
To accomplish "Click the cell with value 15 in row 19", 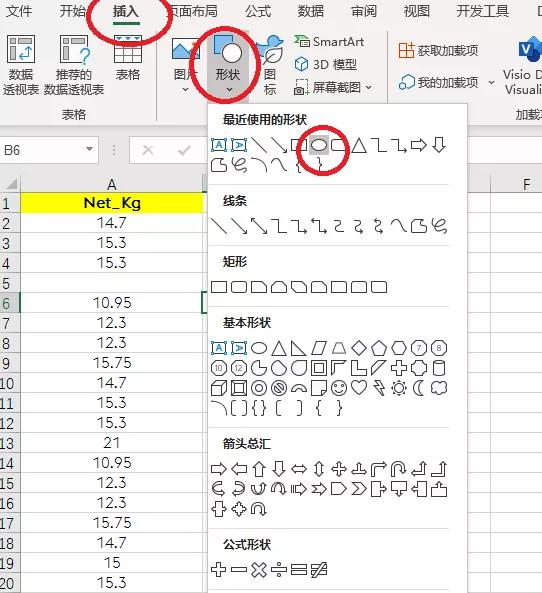I will [112, 563].
